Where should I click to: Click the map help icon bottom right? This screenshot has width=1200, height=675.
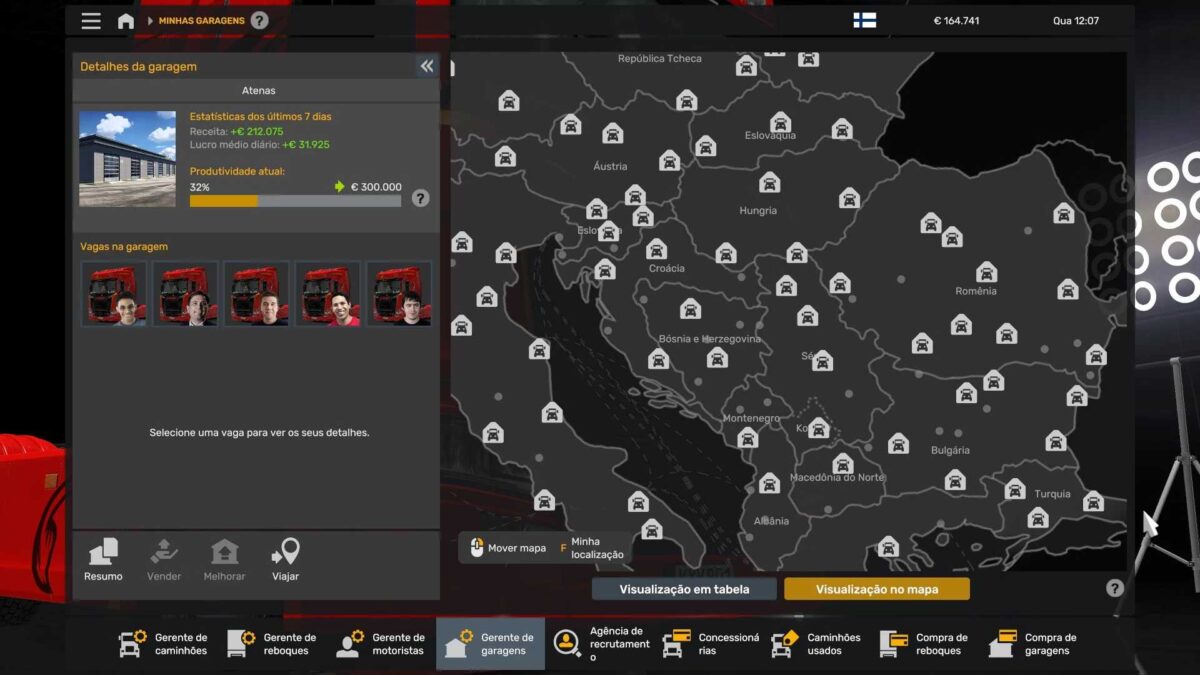1115,588
